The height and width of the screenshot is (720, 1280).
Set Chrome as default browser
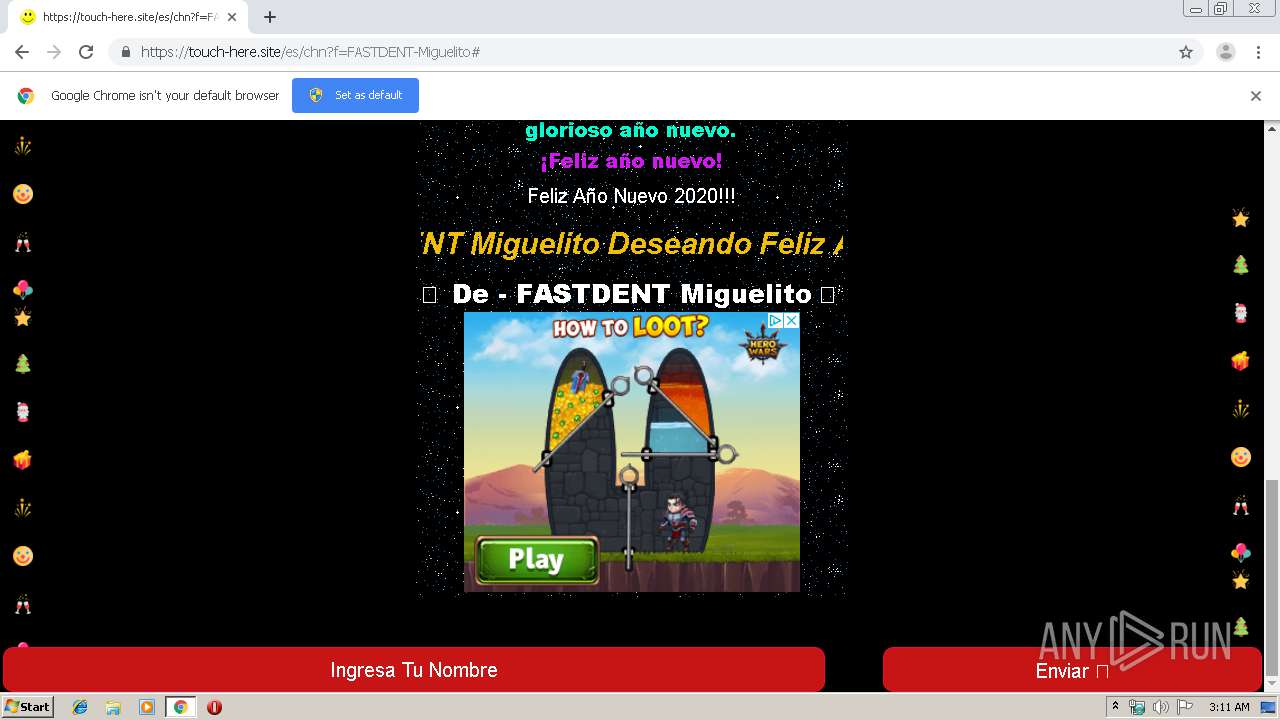[355, 95]
